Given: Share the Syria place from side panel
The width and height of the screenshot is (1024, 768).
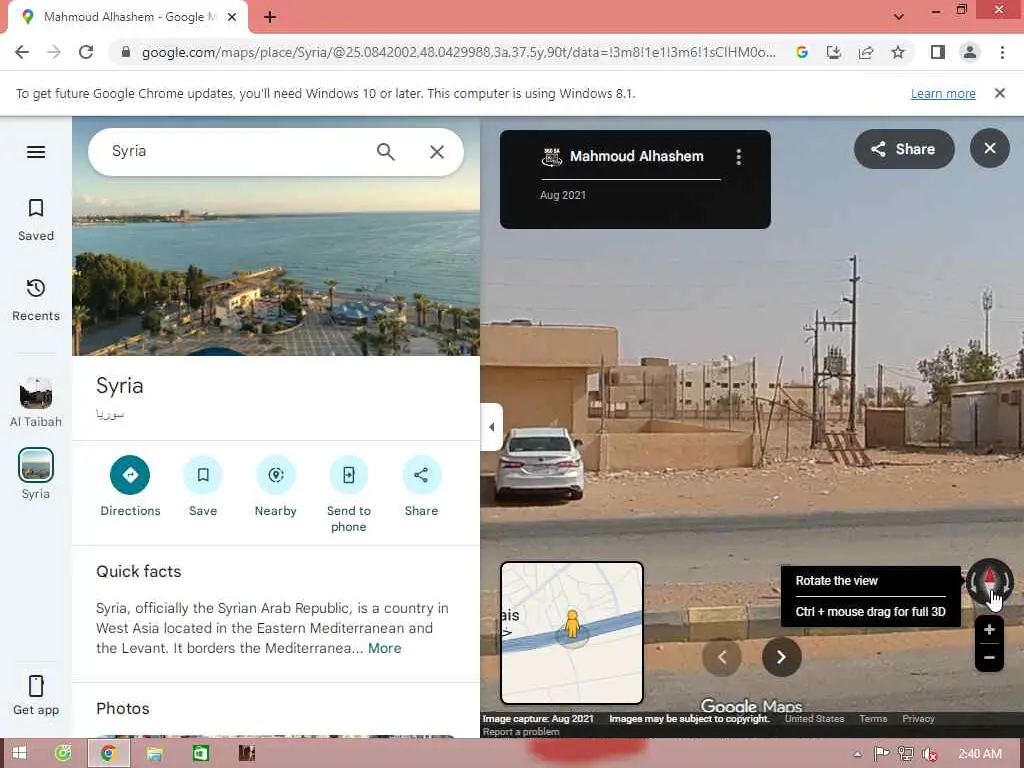Looking at the screenshot, I should click(x=421, y=475).
